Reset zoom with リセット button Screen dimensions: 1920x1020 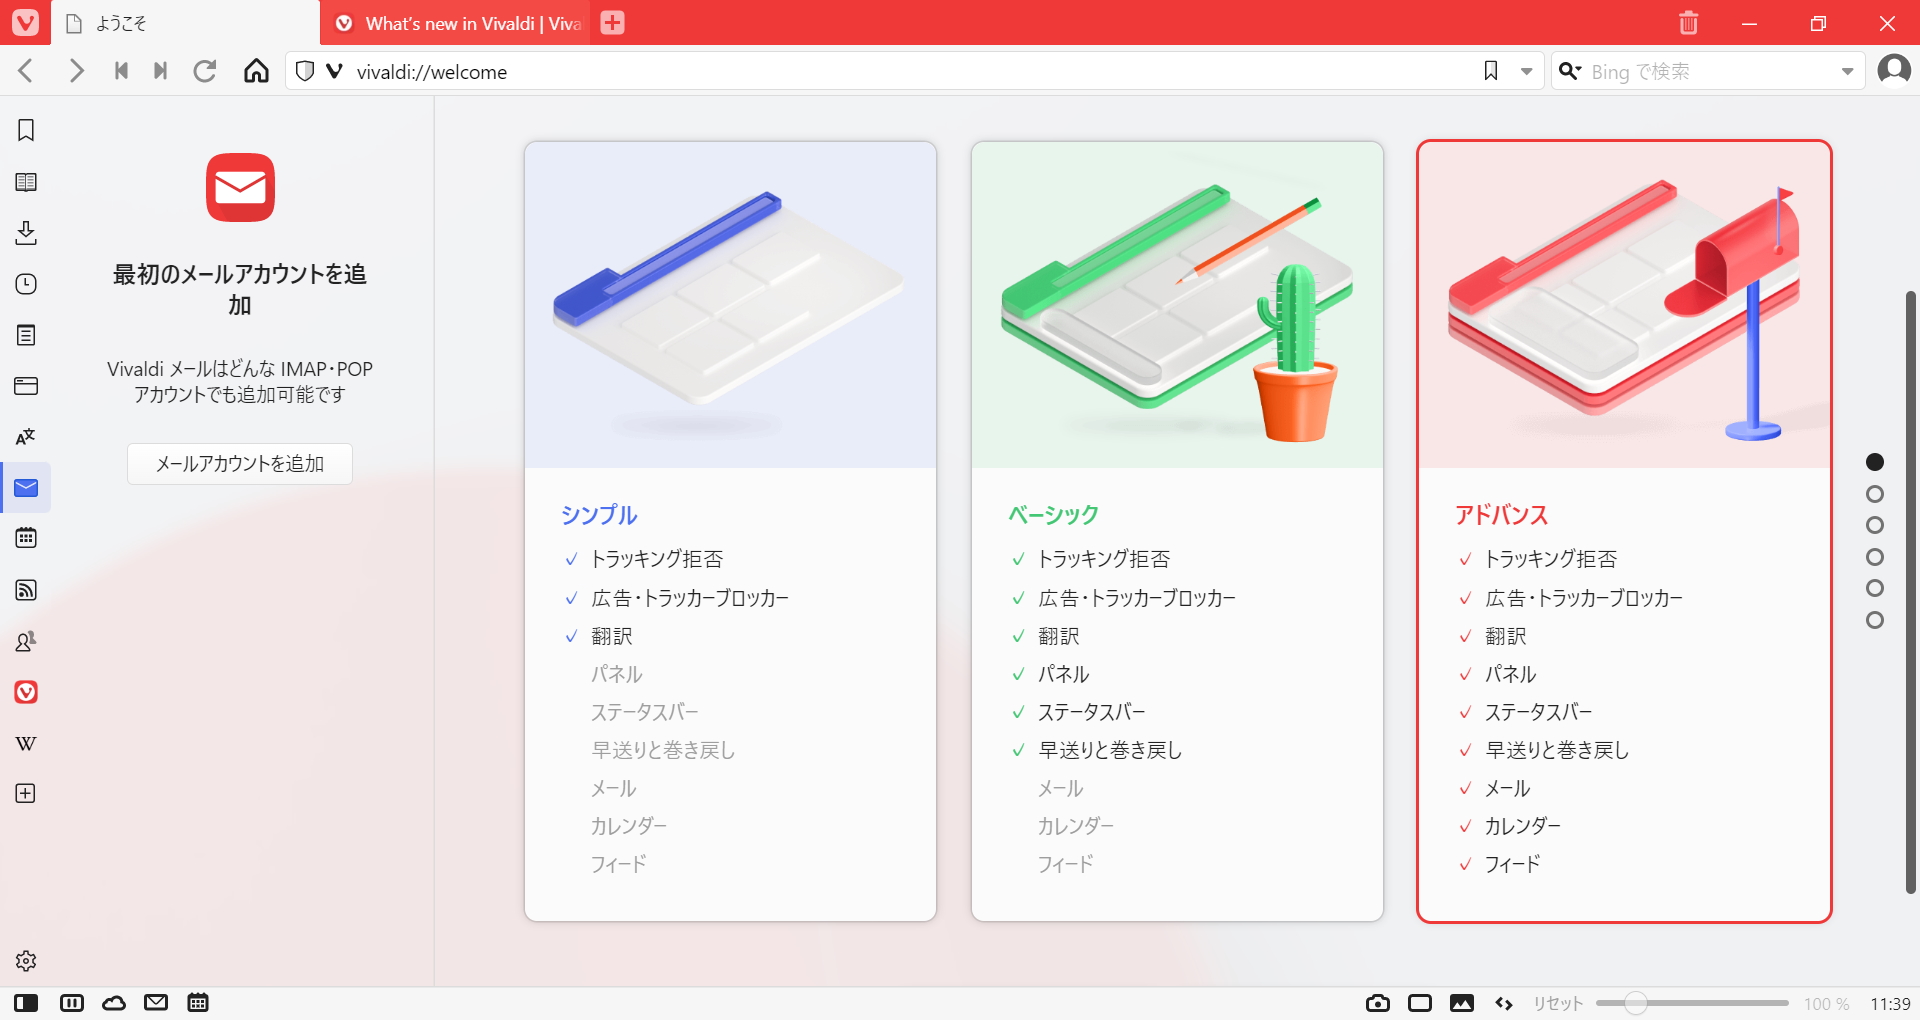(x=1558, y=1003)
